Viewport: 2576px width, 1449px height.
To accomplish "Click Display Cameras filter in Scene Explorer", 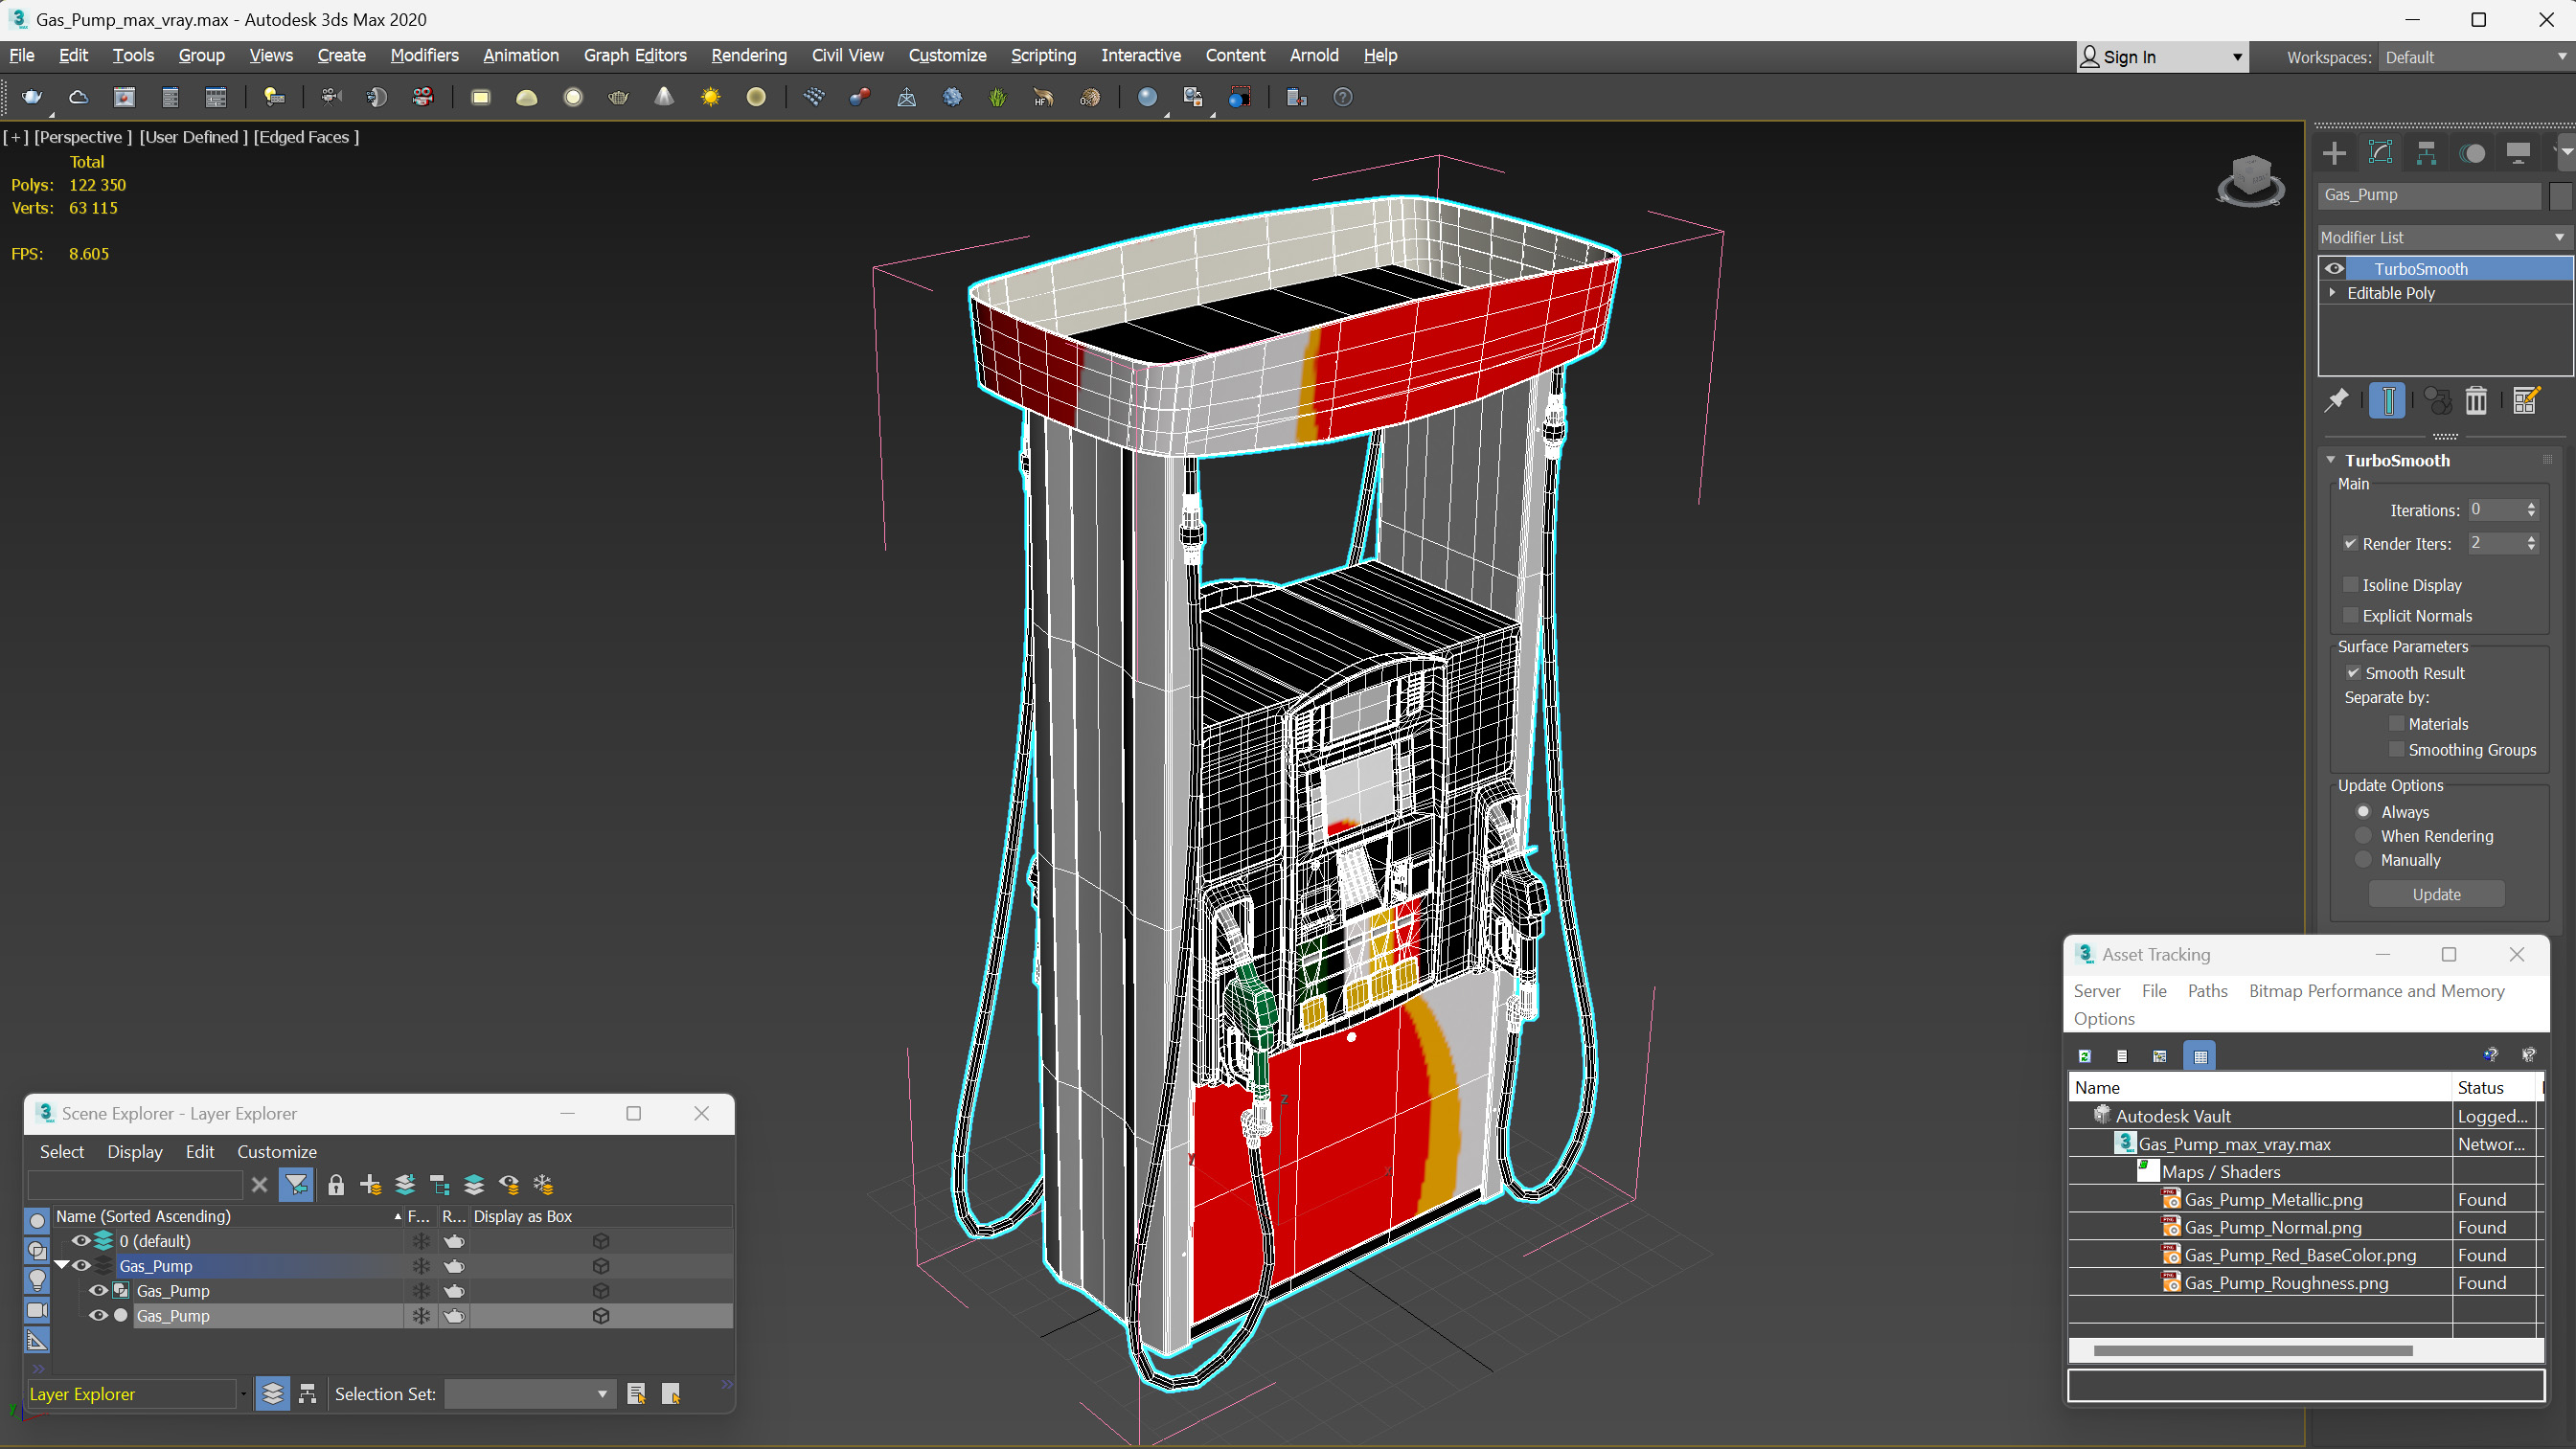I will (x=37, y=1310).
